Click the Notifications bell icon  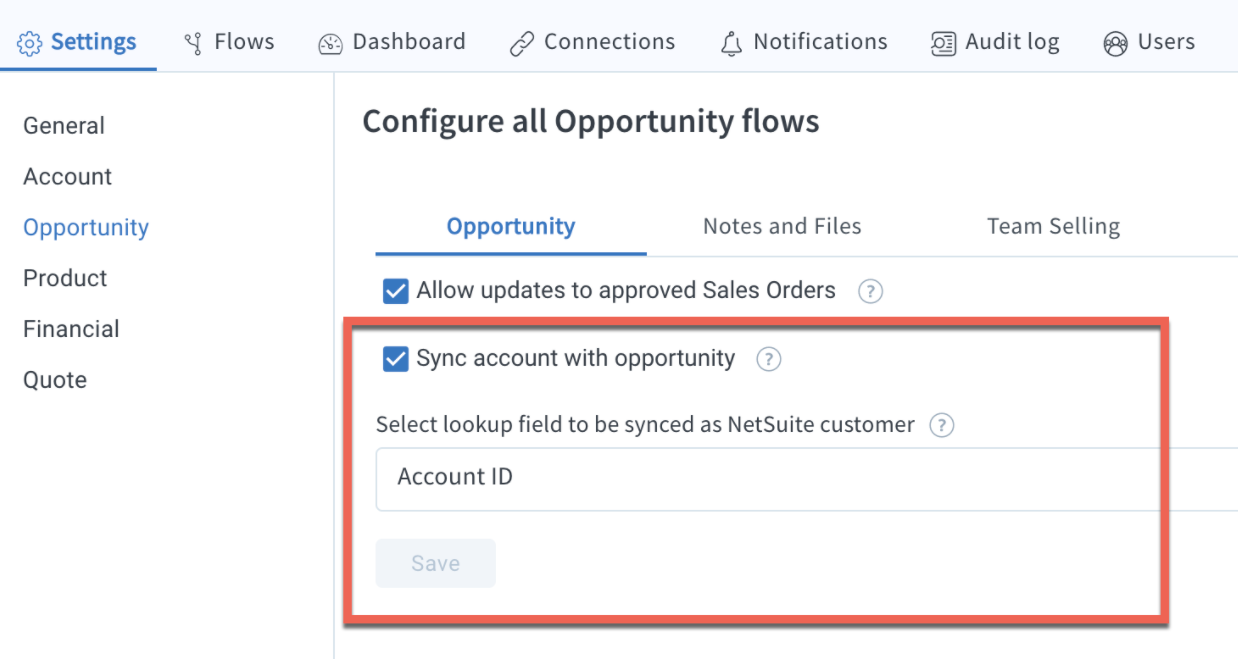(732, 43)
